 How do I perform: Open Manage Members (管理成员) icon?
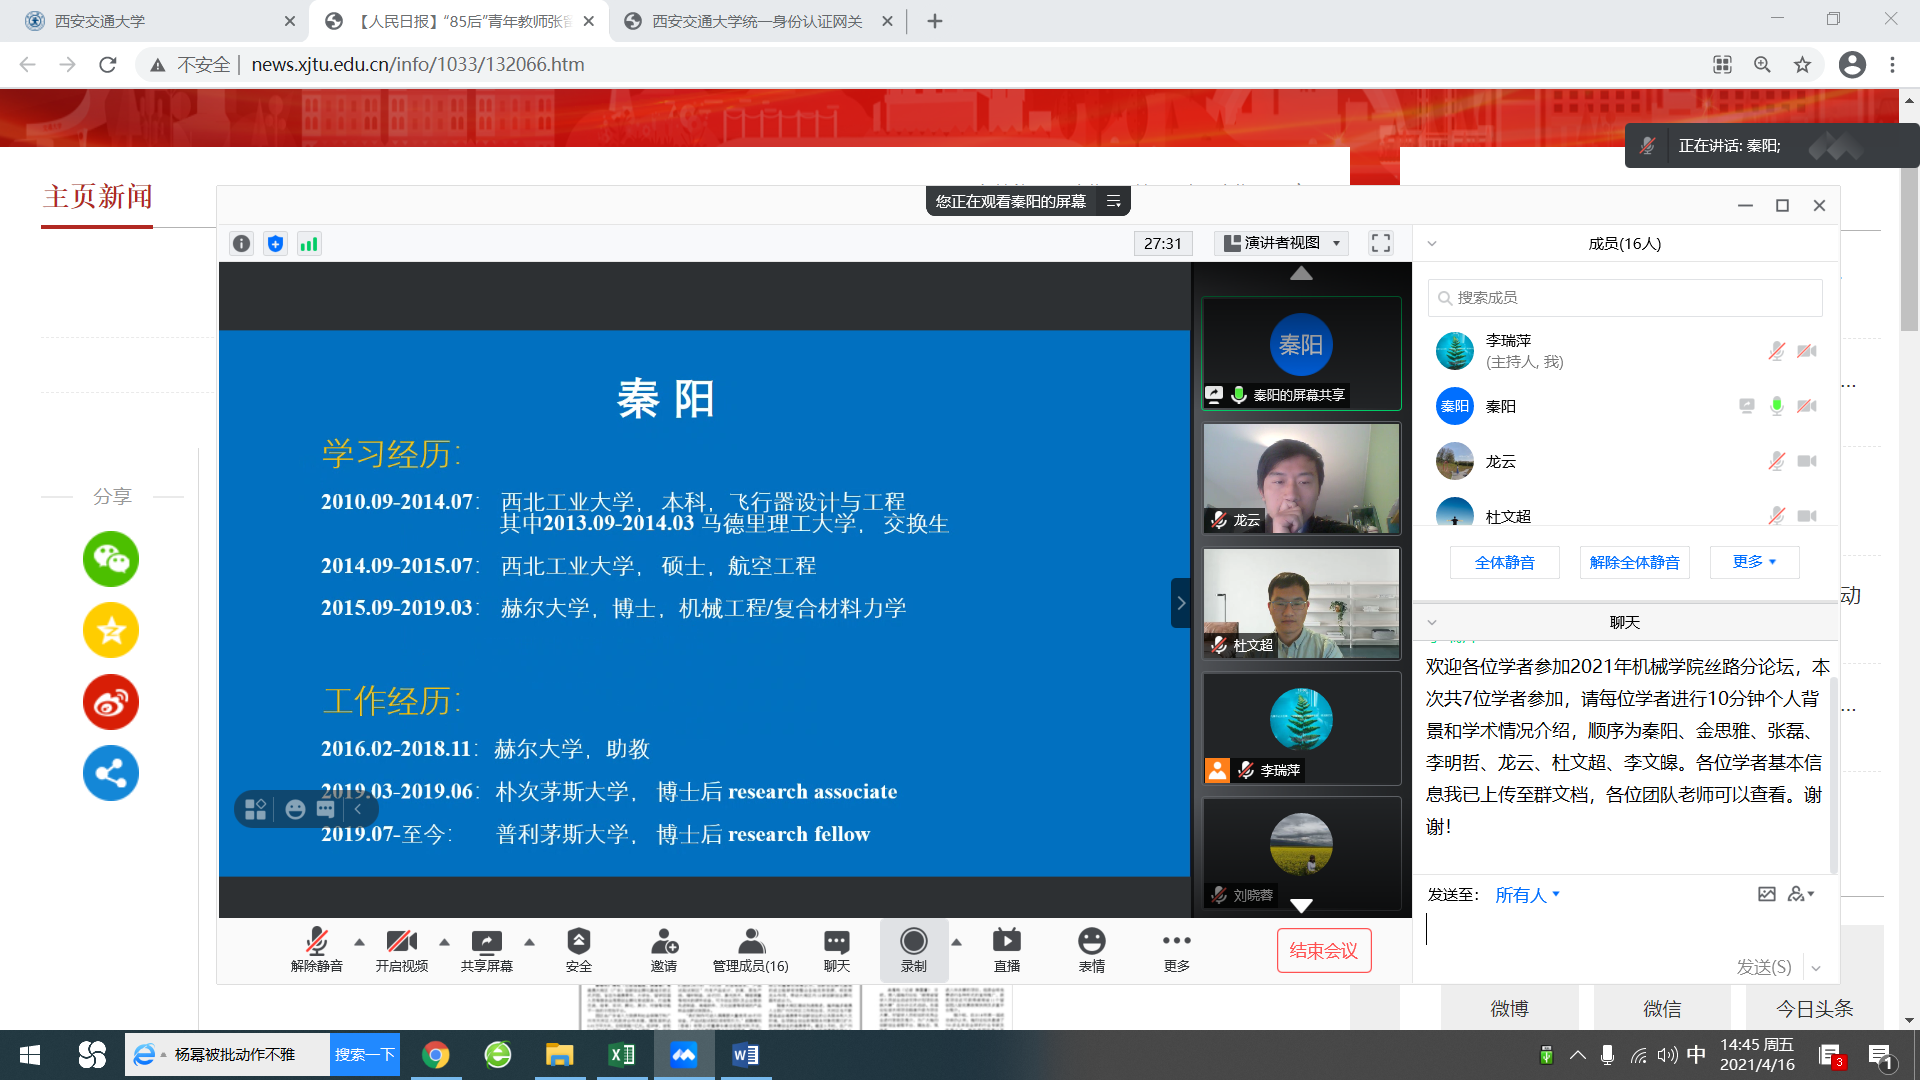point(750,942)
